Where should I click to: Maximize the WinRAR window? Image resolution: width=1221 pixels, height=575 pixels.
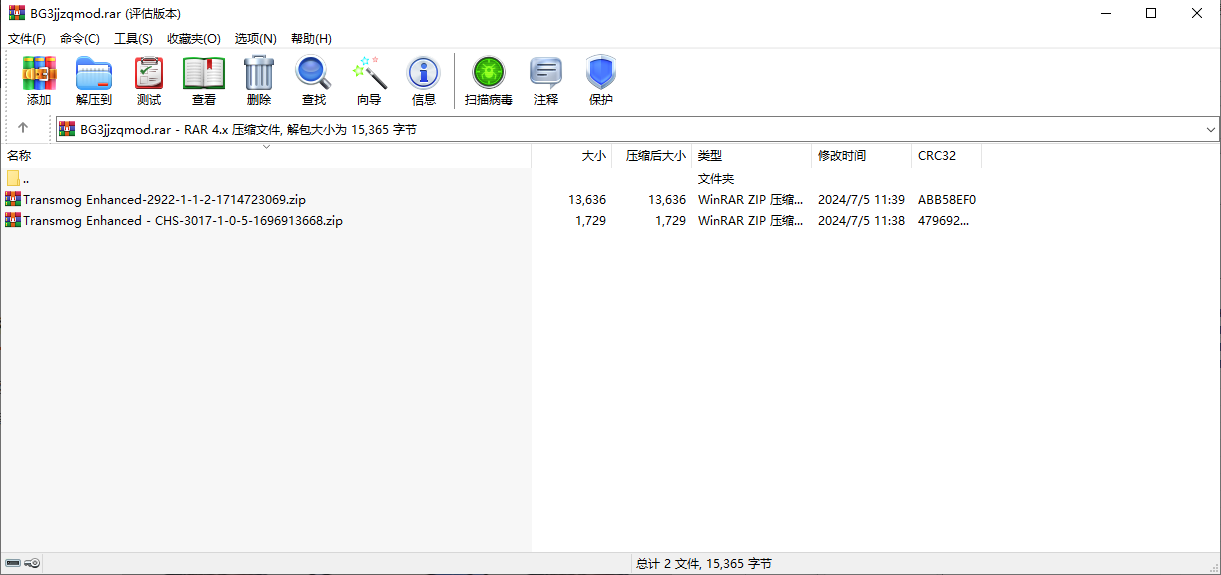(1151, 14)
